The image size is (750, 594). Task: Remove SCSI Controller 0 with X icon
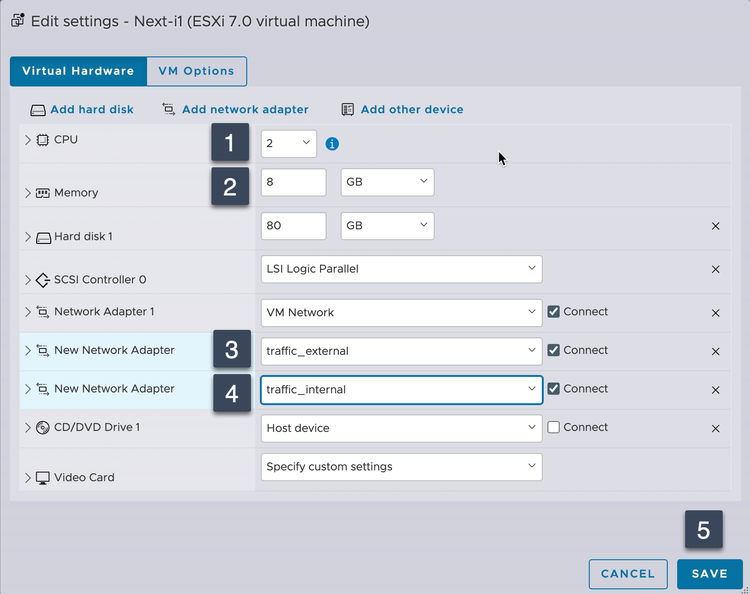pyautogui.click(x=715, y=269)
